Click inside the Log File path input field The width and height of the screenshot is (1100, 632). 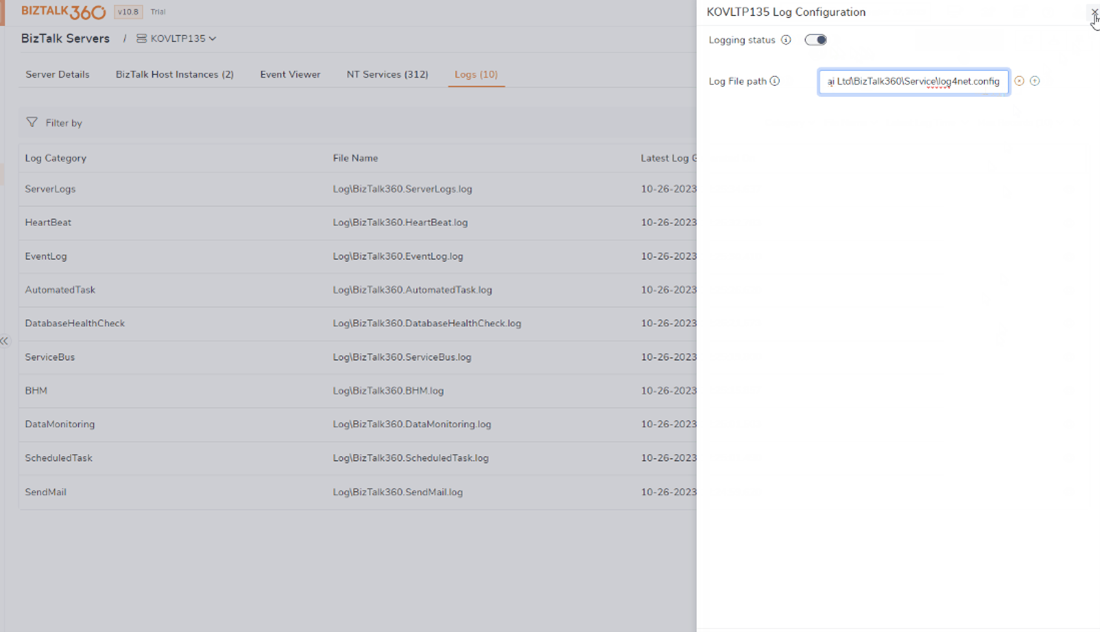point(913,81)
